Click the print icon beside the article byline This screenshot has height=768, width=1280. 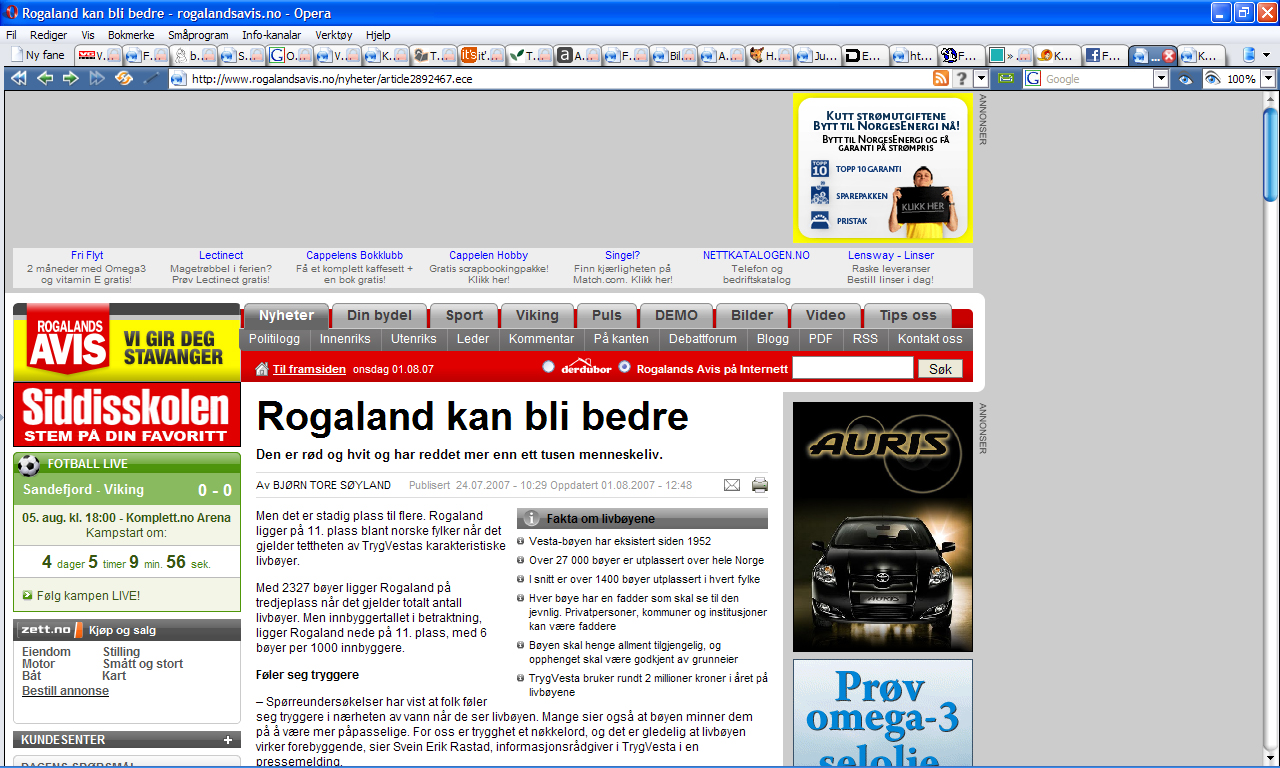(x=760, y=485)
